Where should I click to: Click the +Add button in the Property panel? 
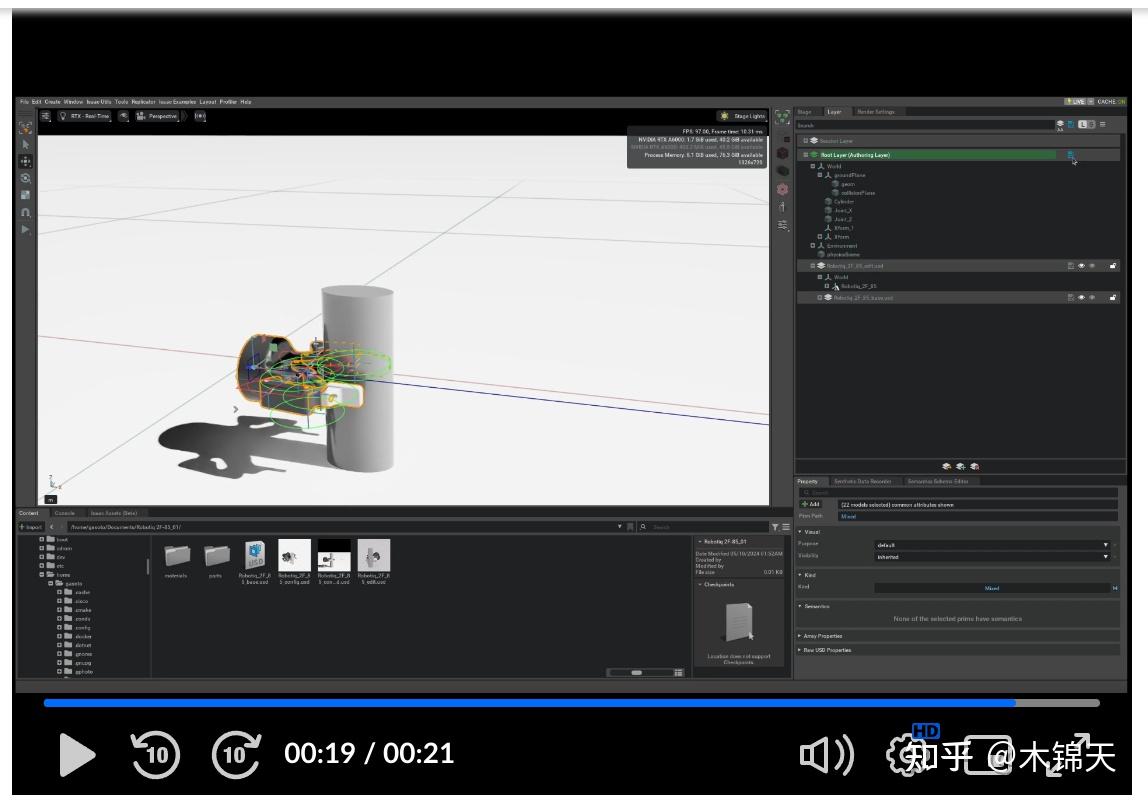[810, 504]
